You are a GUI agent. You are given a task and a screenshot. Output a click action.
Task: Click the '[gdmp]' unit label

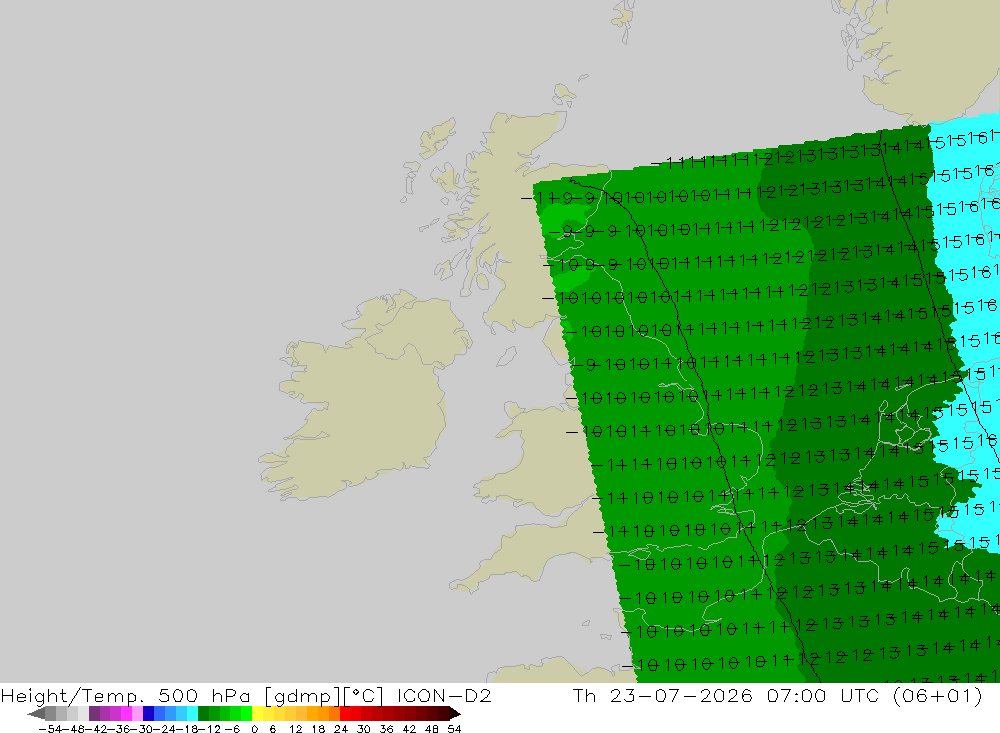[x=302, y=695]
